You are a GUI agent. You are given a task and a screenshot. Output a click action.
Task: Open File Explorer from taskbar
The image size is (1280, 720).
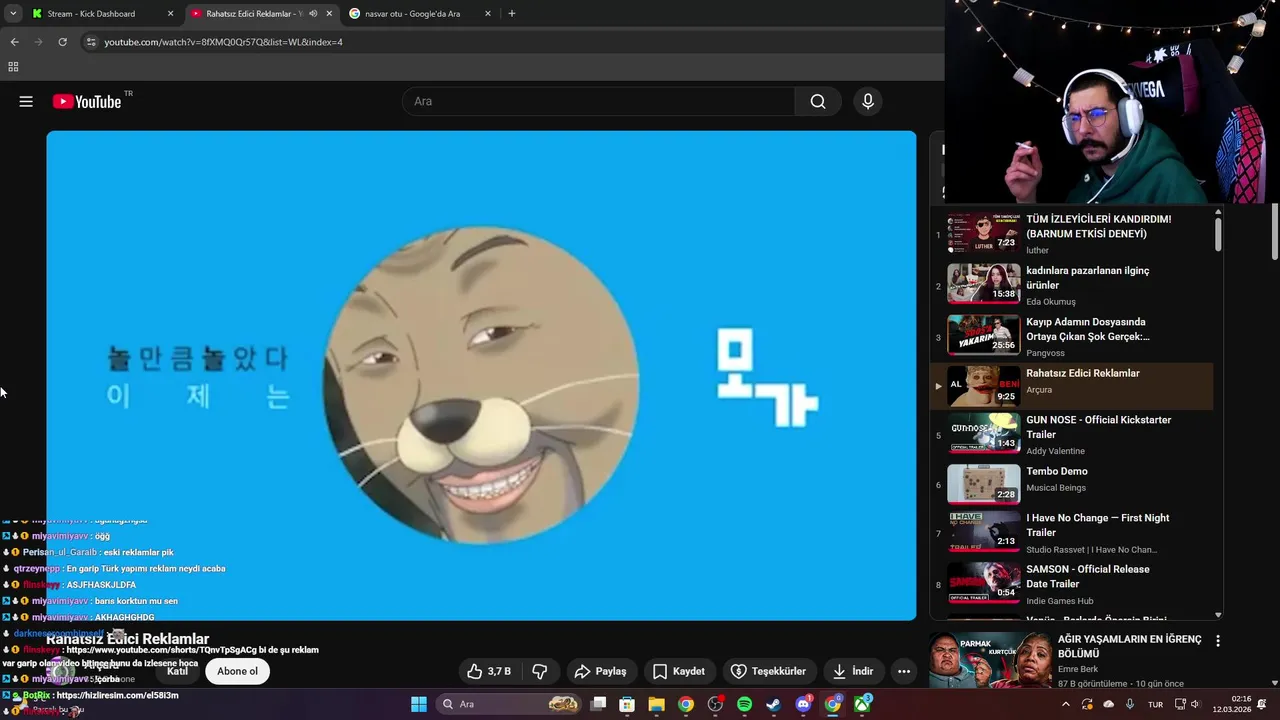click(x=656, y=704)
